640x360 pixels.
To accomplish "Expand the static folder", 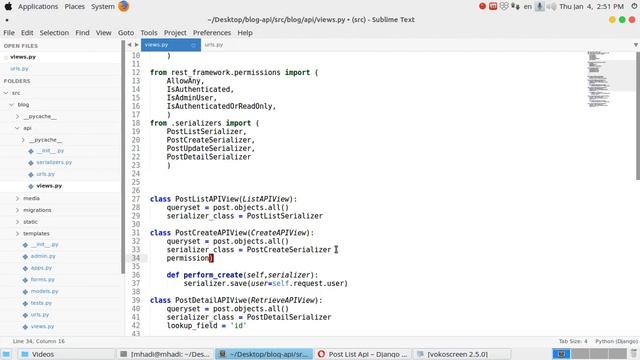I will click(17, 222).
